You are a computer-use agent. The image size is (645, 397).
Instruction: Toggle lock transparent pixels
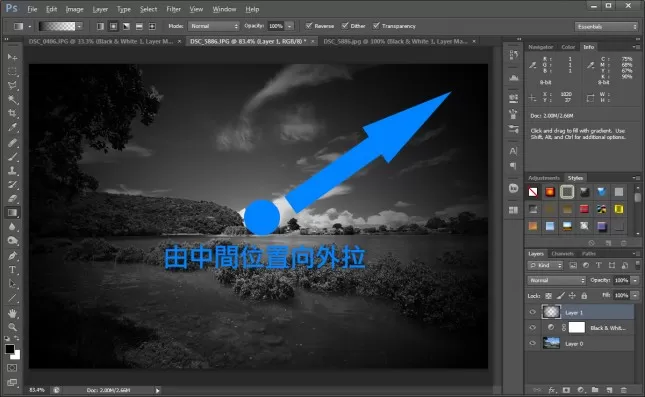[x=548, y=296]
